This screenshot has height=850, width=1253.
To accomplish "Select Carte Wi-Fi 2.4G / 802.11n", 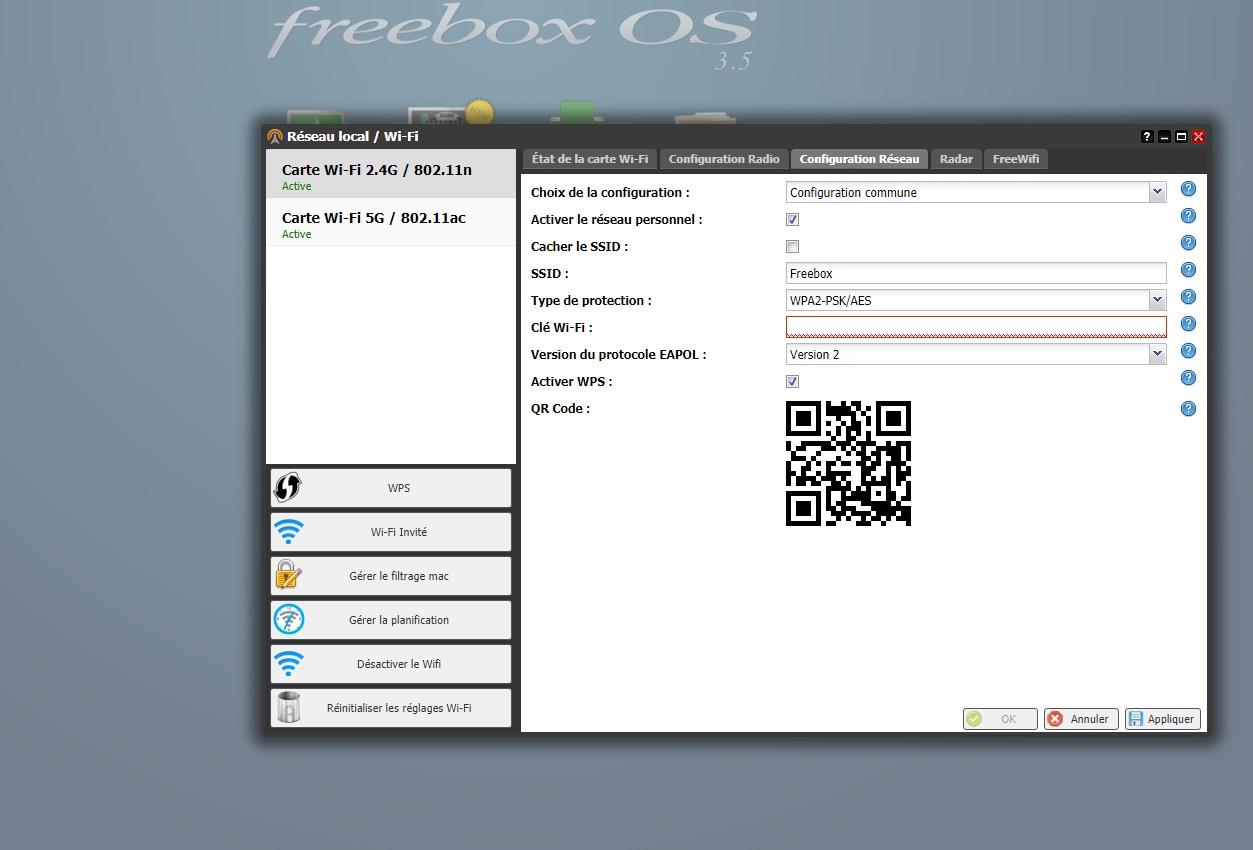I will coord(391,174).
